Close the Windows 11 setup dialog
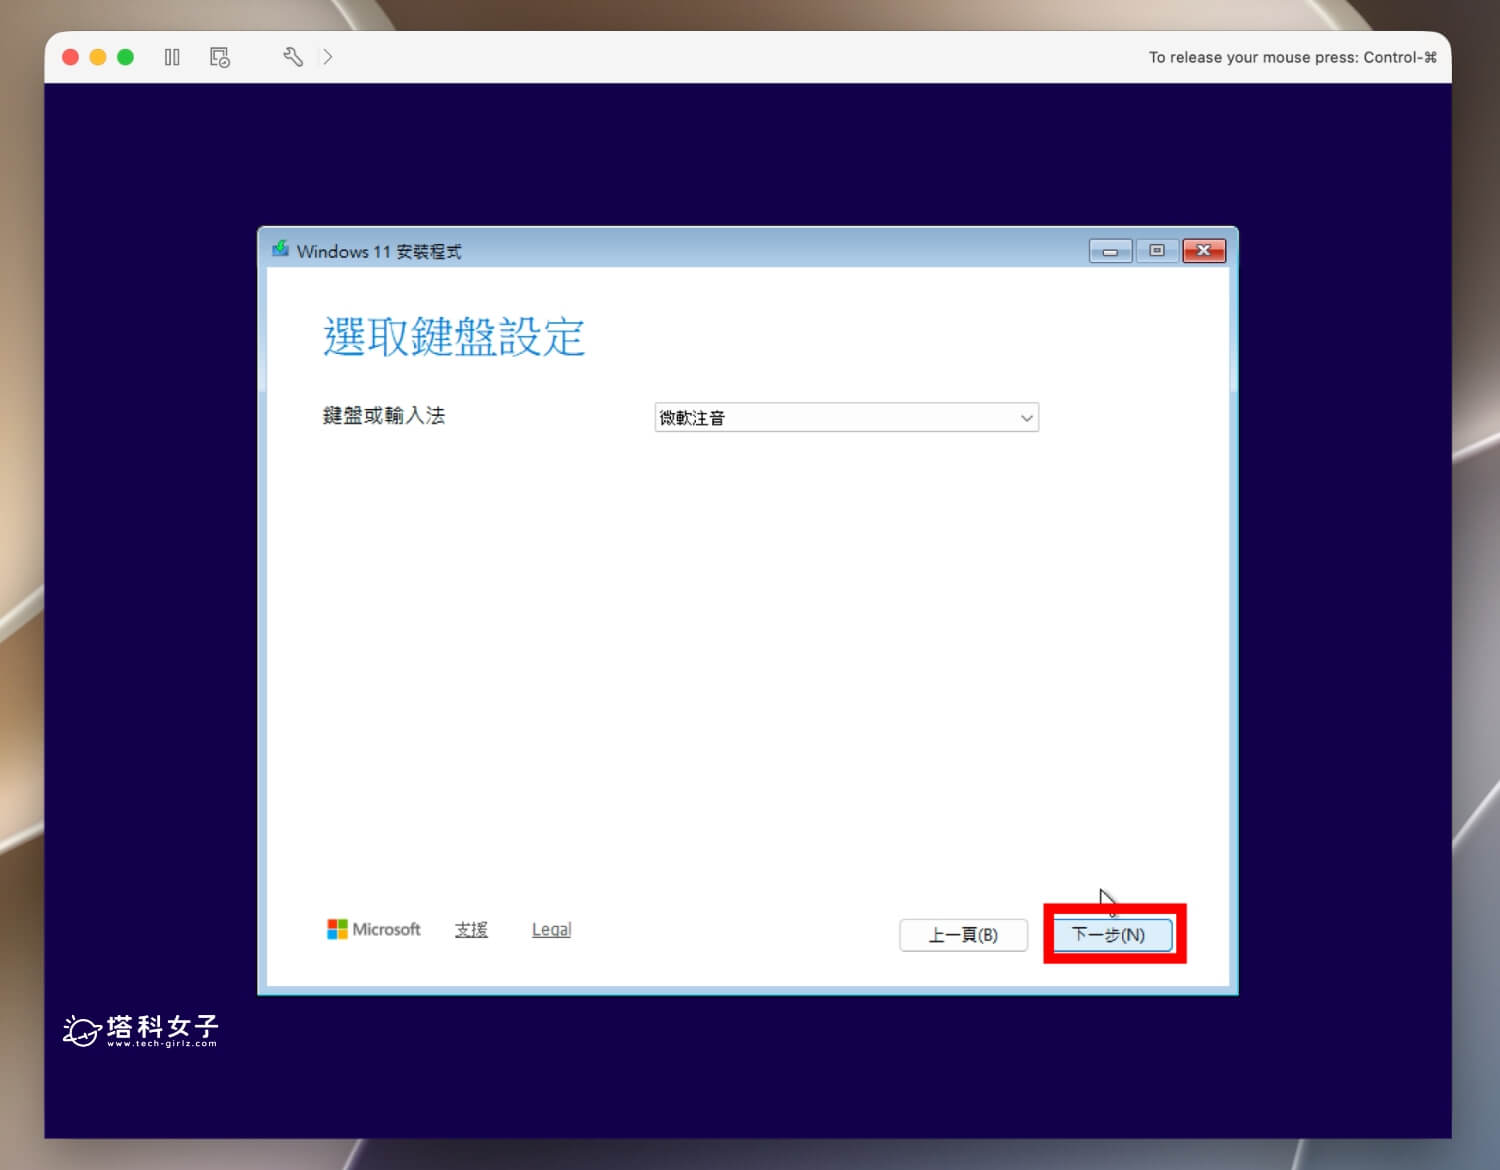Screen dimensions: 1500x1170 (x=1204, y=251)
